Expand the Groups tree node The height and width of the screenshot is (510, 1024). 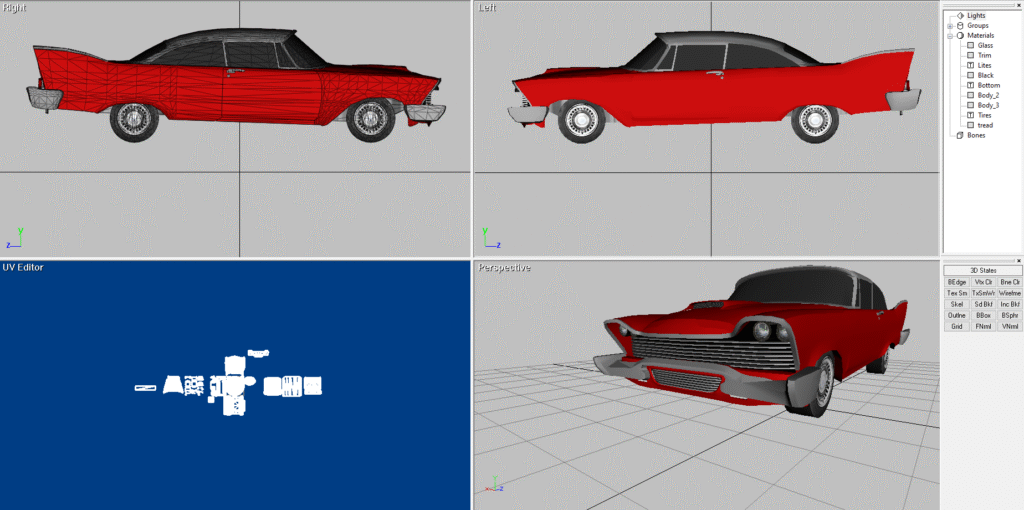950,25
